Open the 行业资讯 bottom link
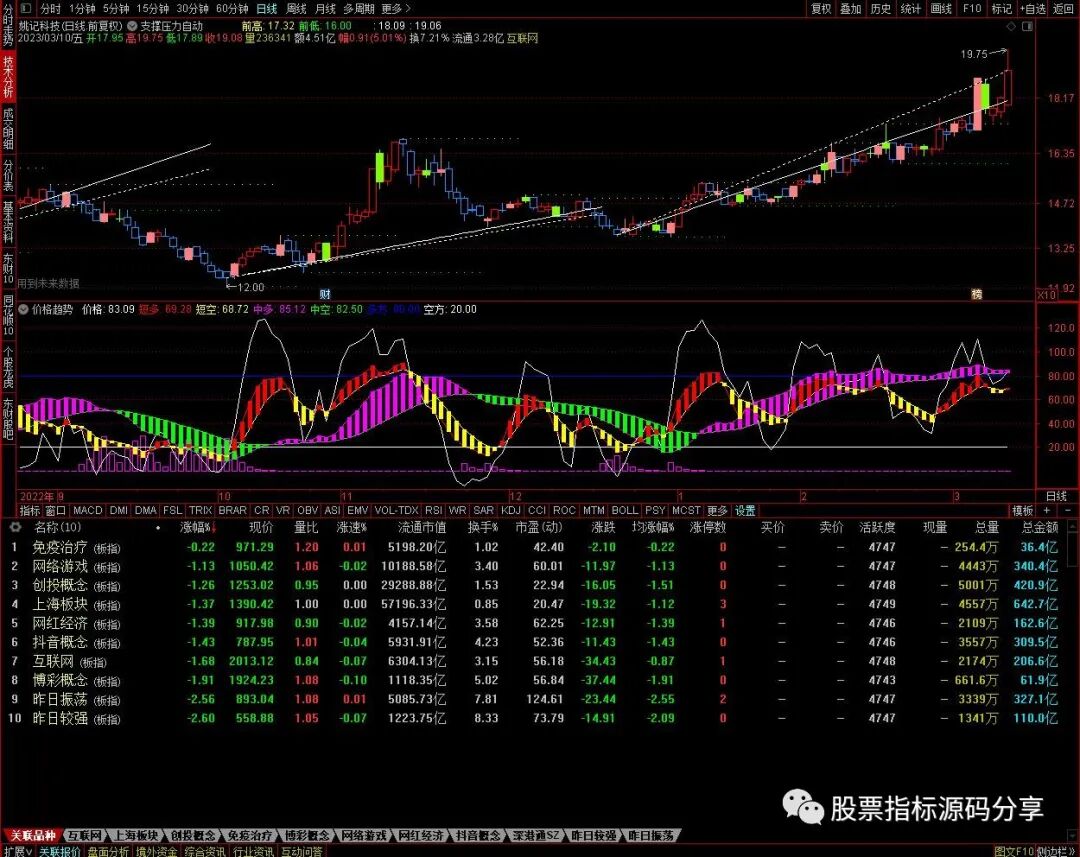The image size is (1080, 857). (x=253, y=851)
